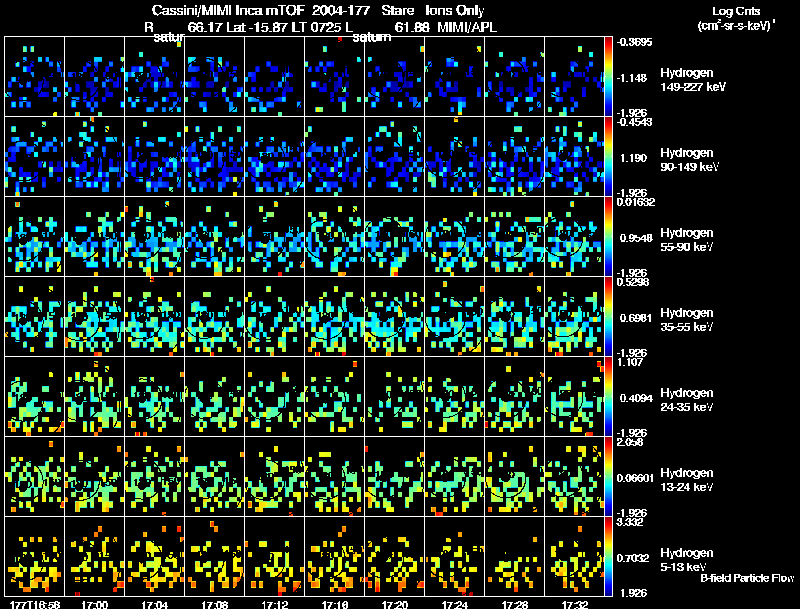The width and height of the screenshot is (800, 609).
Task: Click the 'Hydrogen 90-149 keV' row label
Action: [690, 160]
